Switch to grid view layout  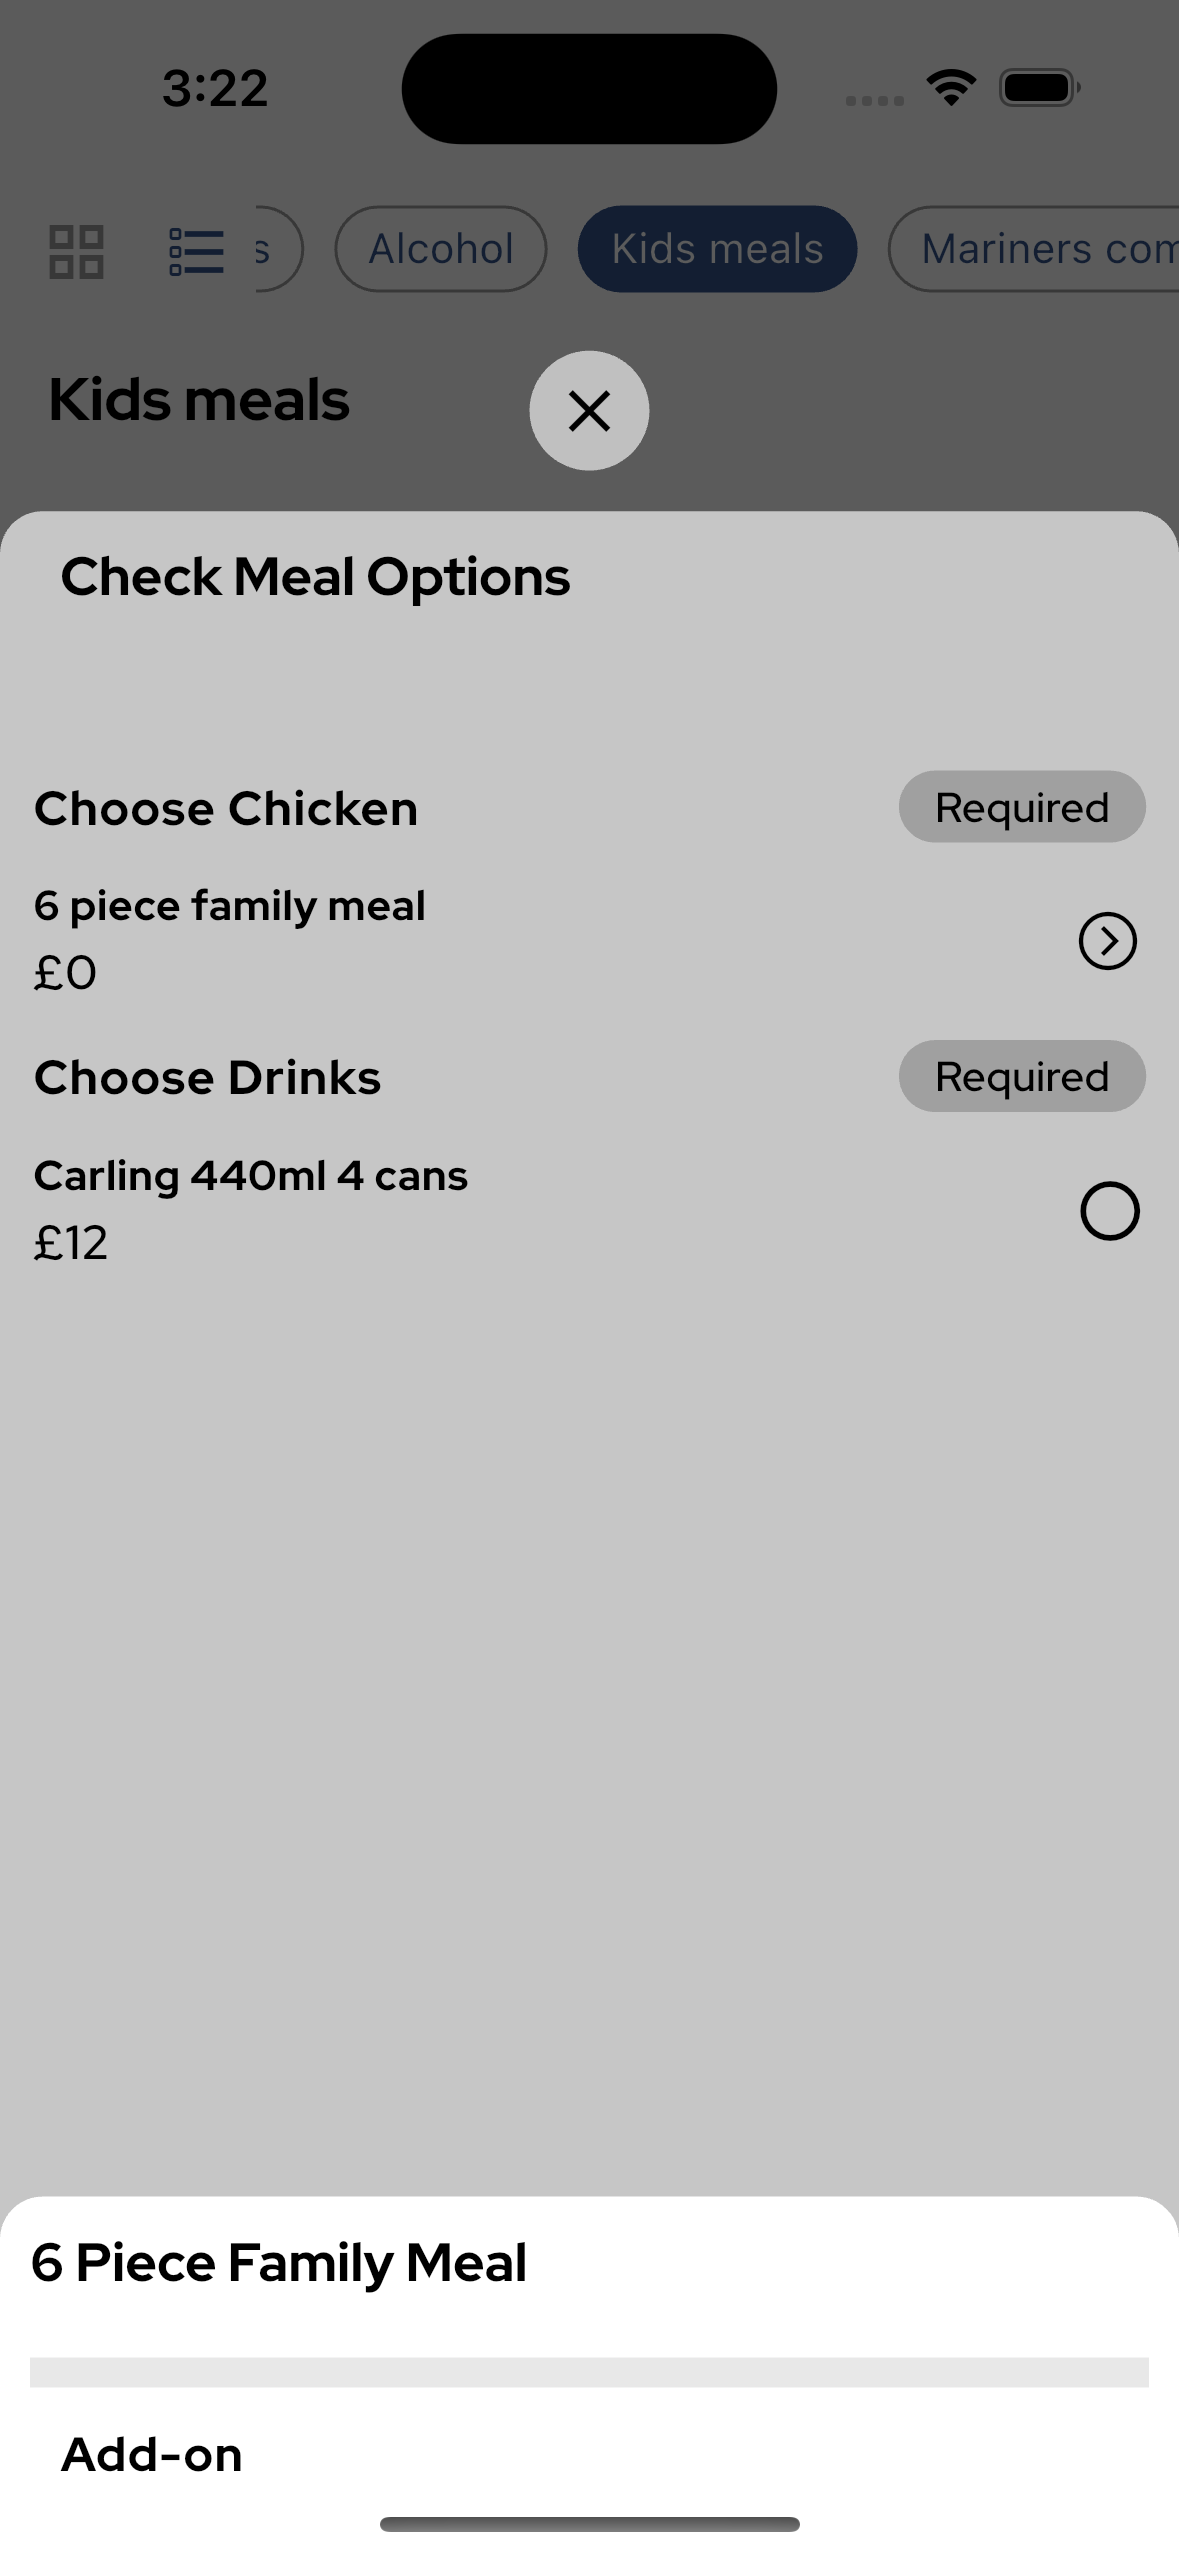[x=77, y=251]
